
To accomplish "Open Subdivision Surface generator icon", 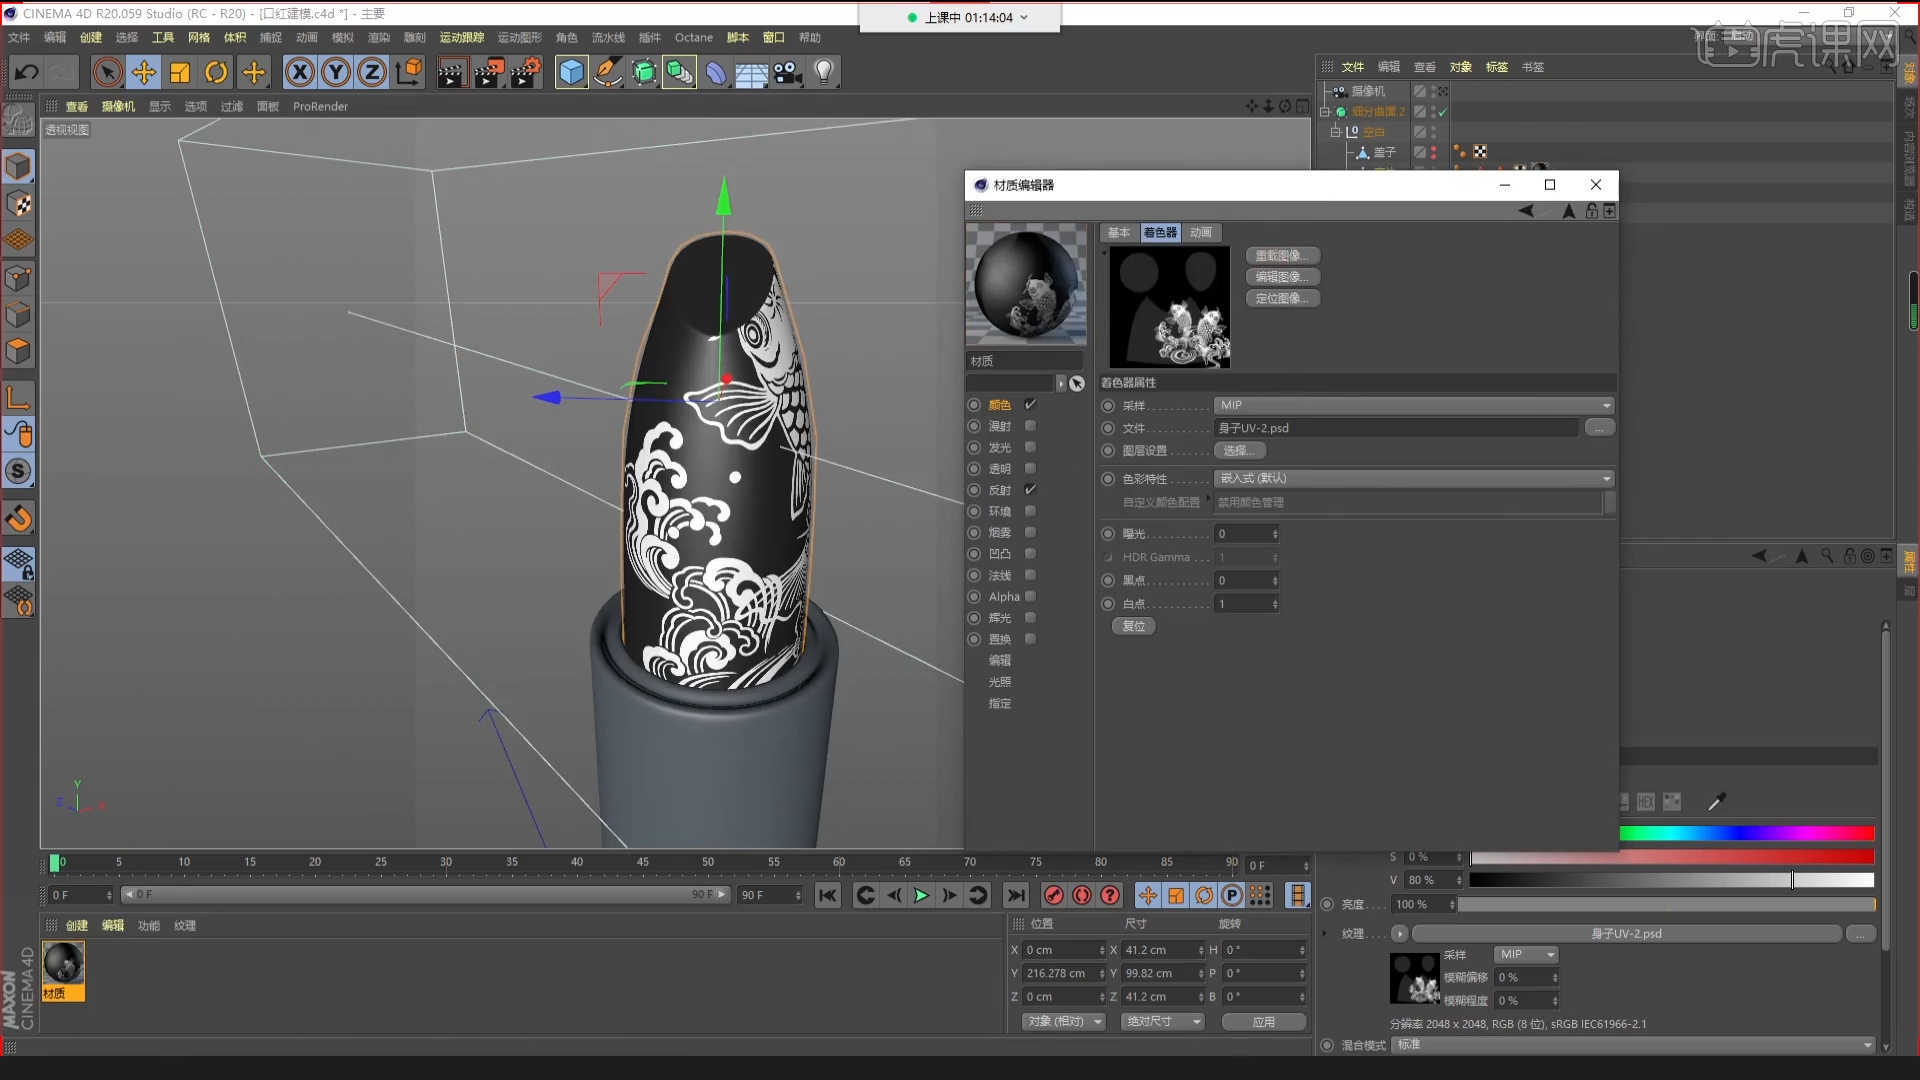I will pyautogui.click(x=644, y=72).
